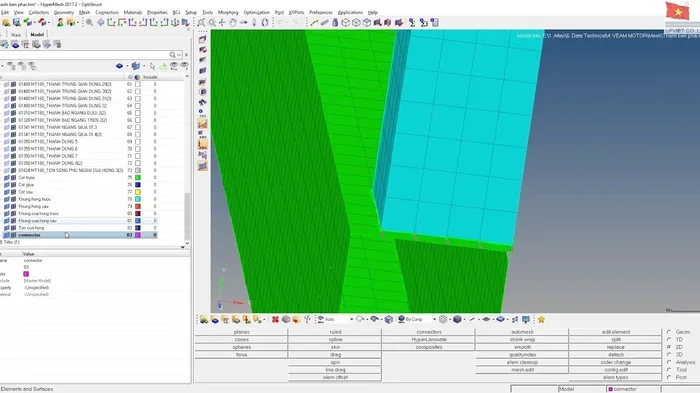Open the browser search options dropdown arrow

[x=179, y=54]
